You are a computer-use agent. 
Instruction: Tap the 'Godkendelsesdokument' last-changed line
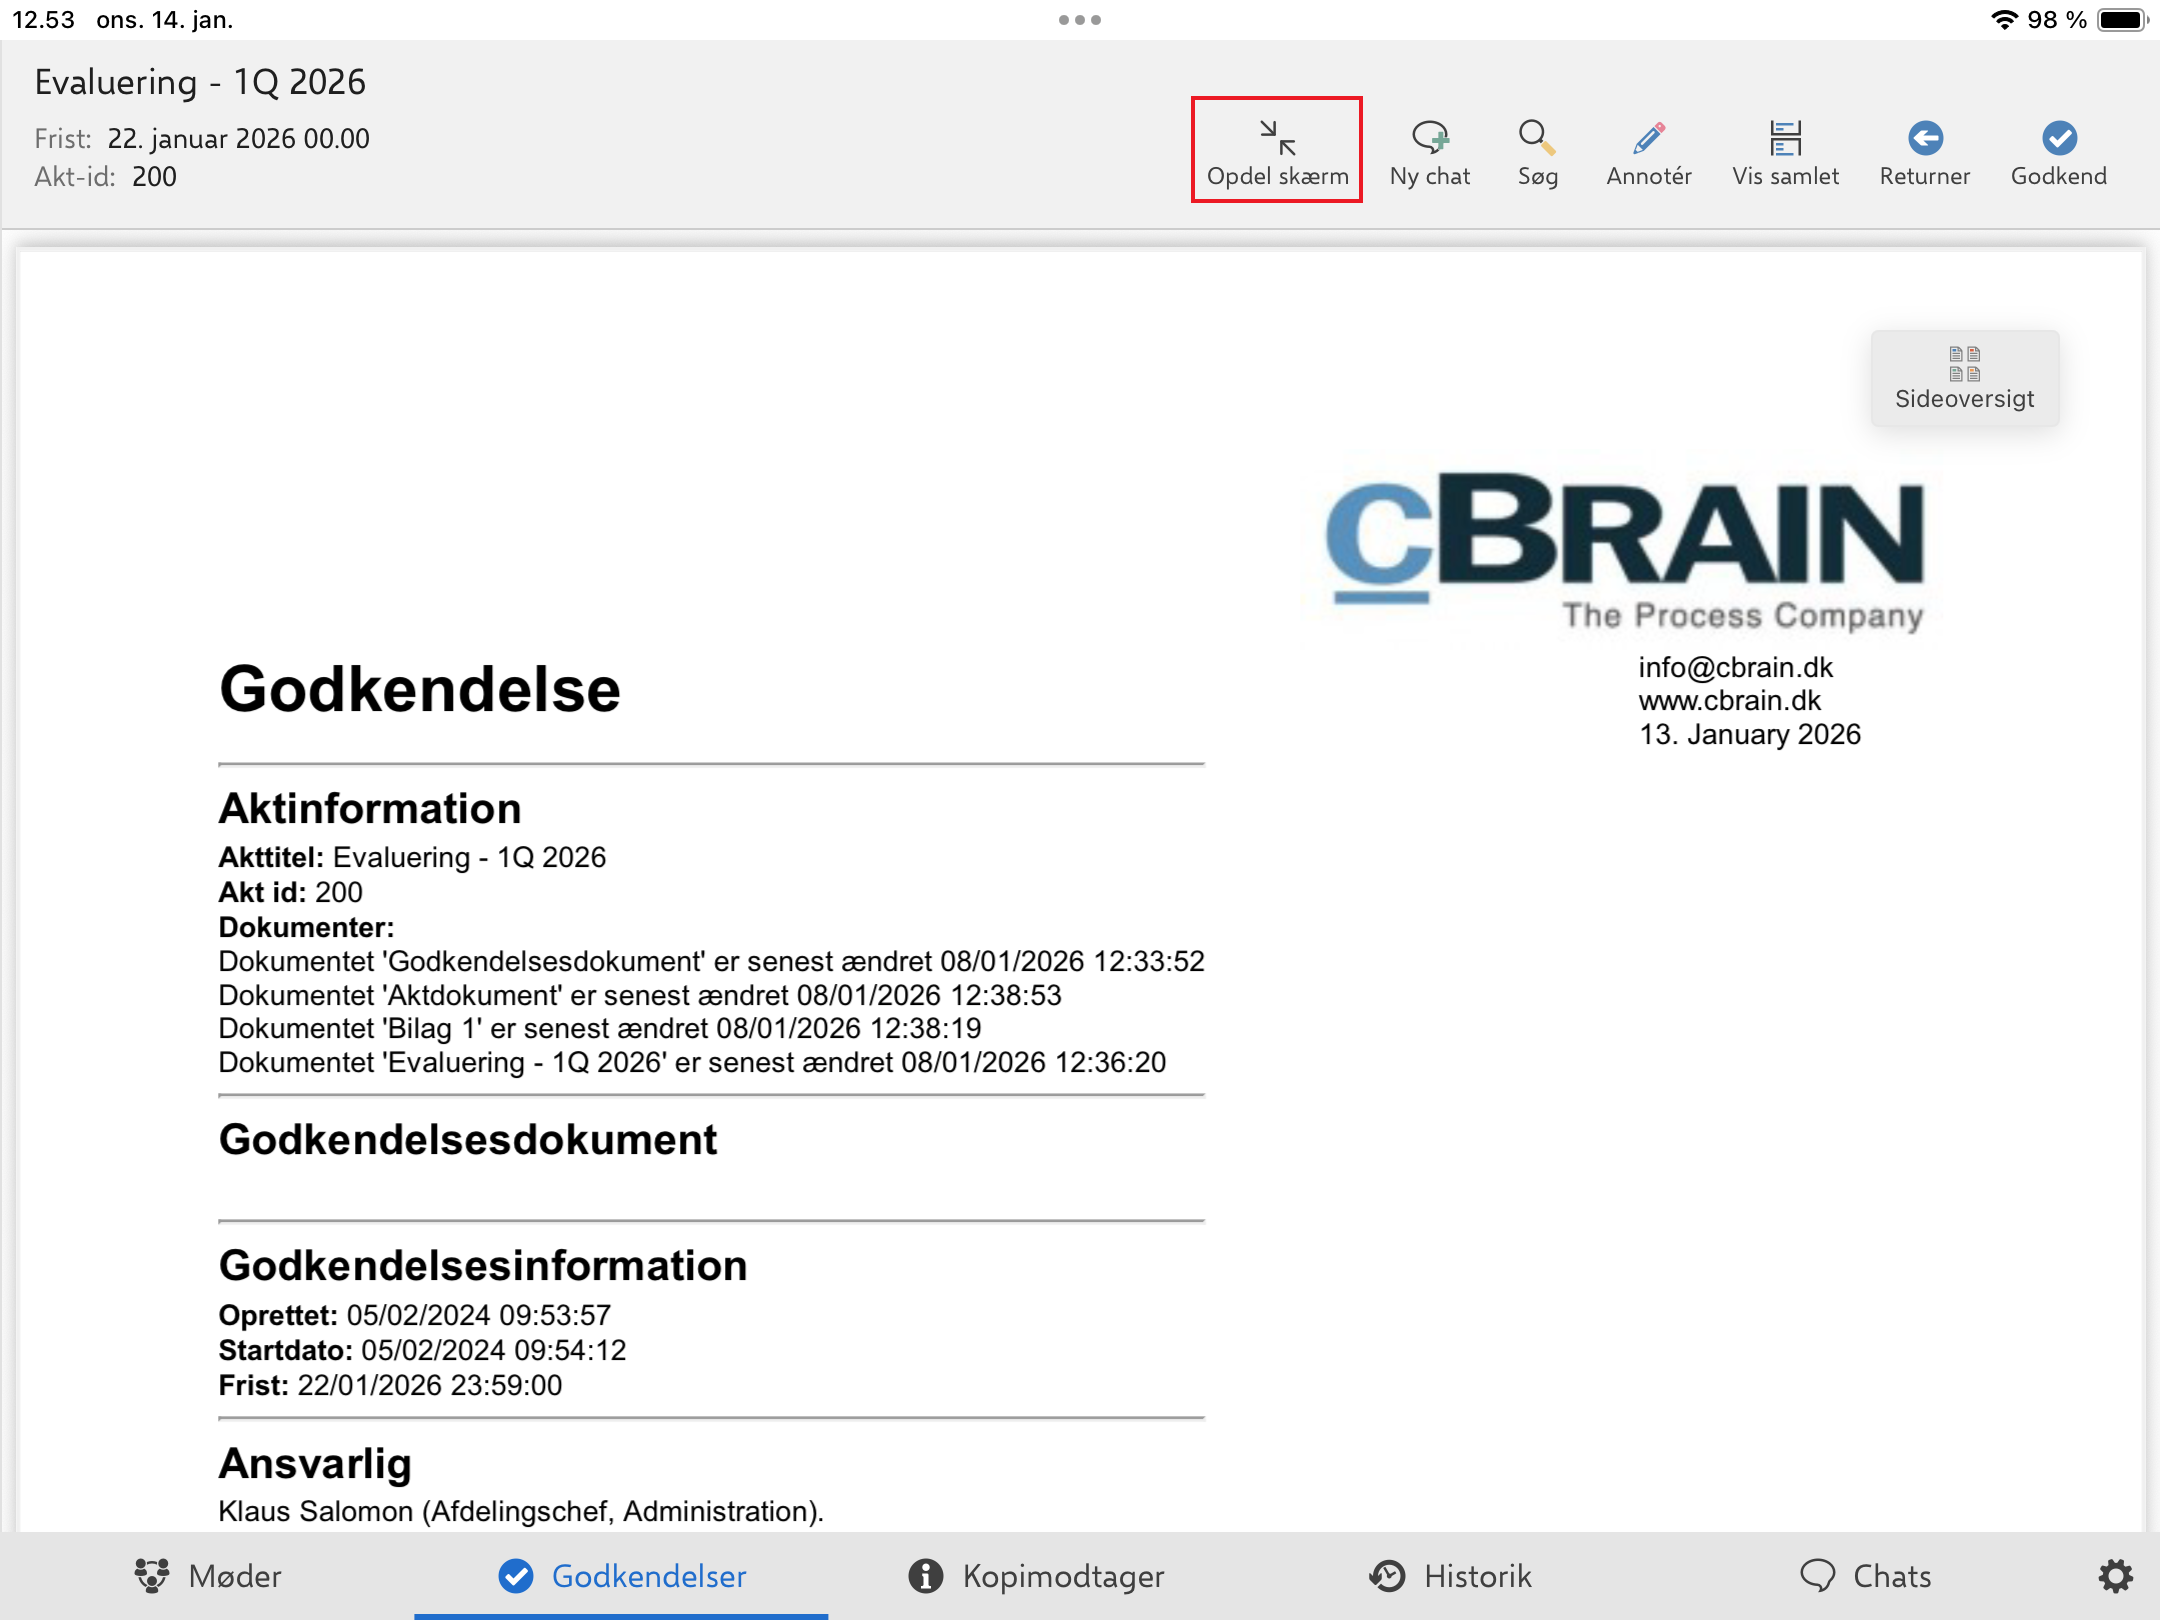point(711,961)
